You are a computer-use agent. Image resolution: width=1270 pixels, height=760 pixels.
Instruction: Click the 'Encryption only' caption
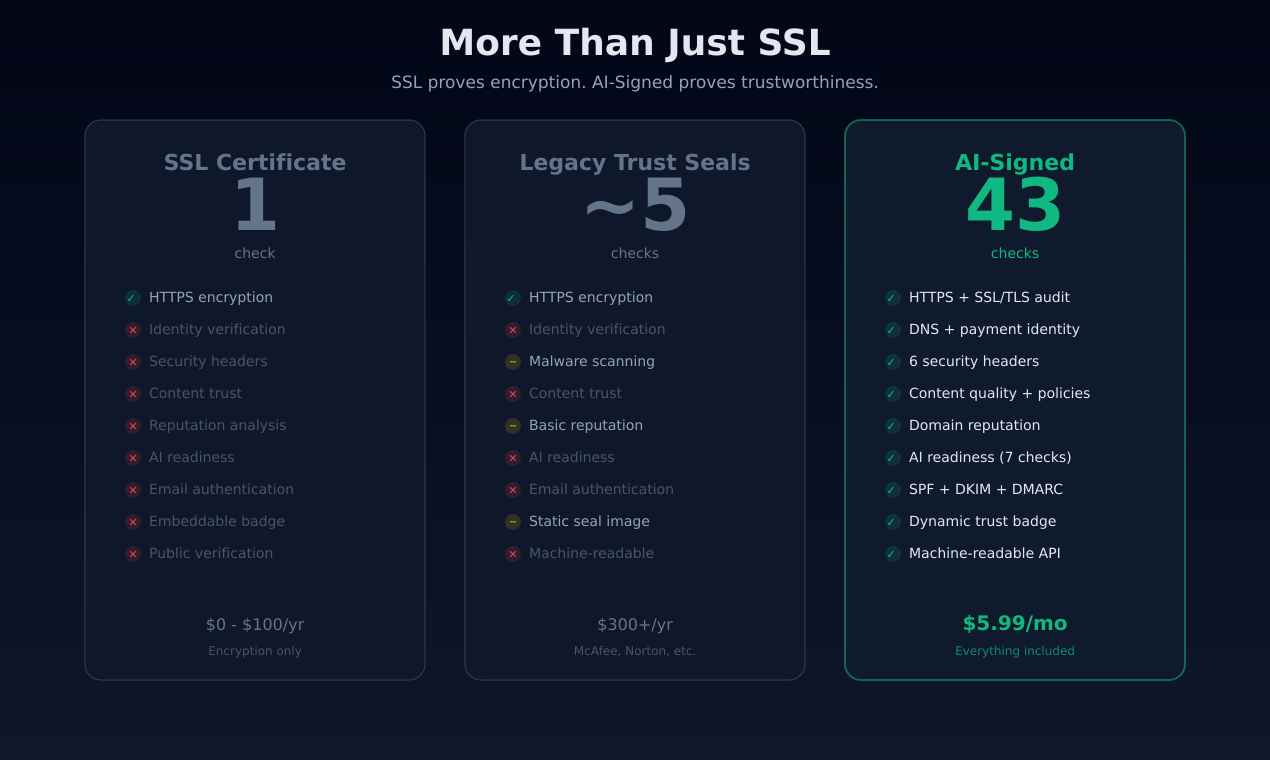coord(255,651)
